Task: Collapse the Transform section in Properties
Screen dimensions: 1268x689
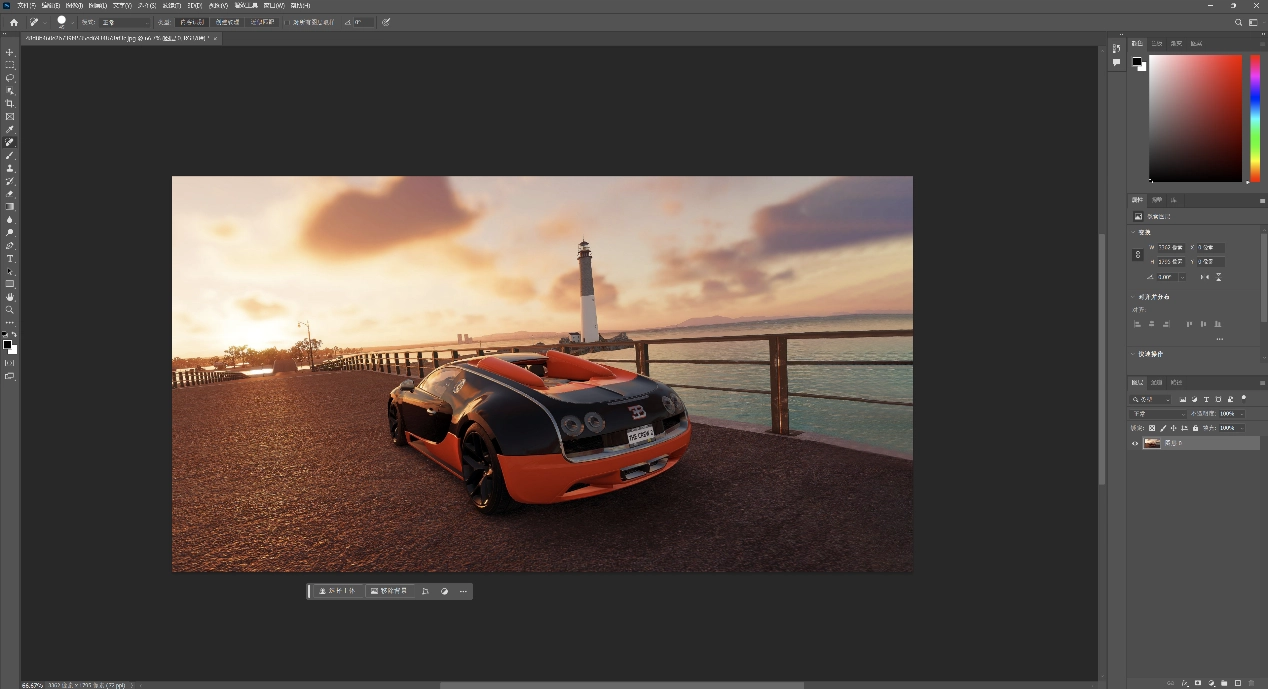Action: tap(1133, 232)
